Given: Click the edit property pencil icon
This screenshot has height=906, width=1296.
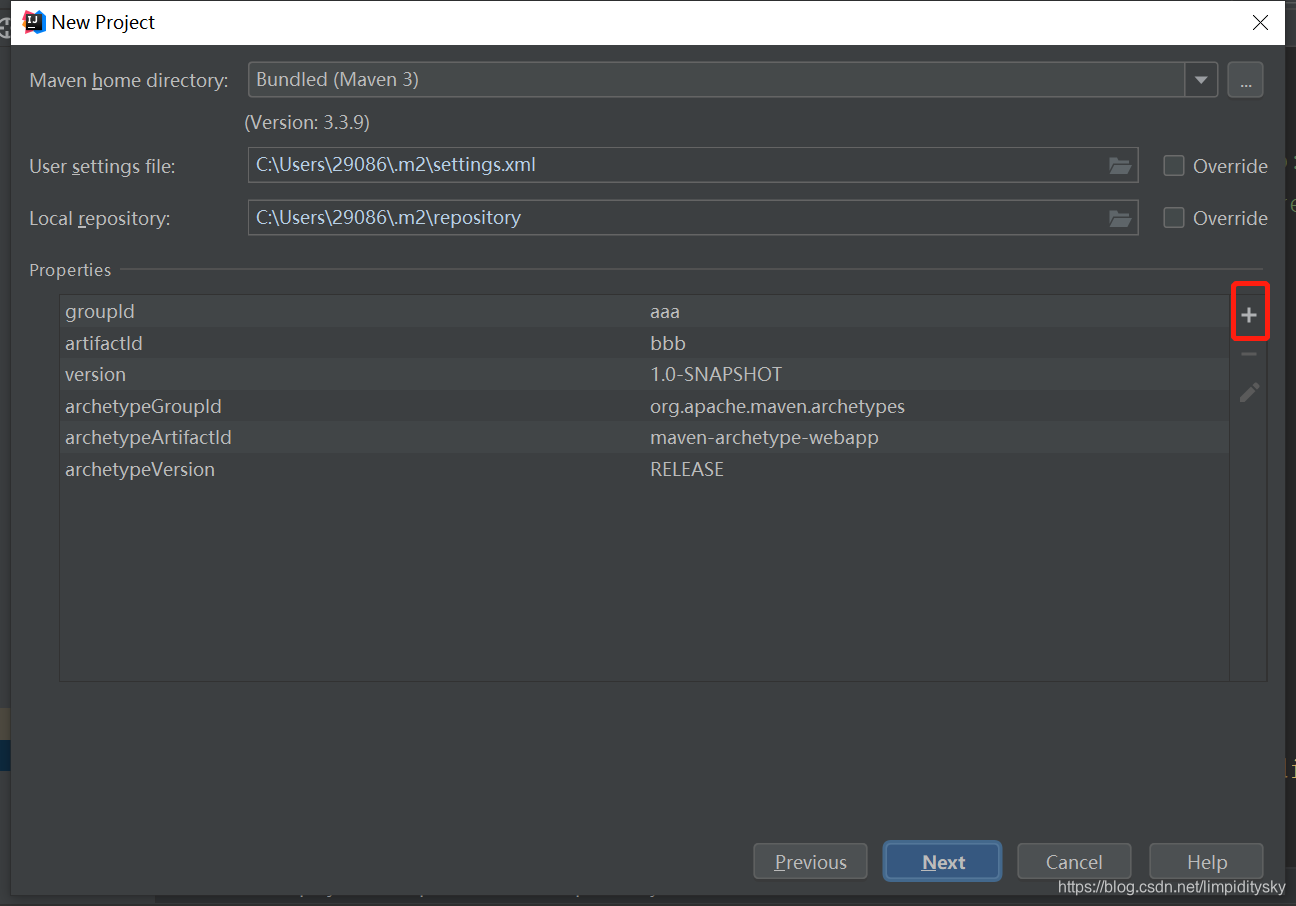Looking at the screenshot, I should point(1249,392).
